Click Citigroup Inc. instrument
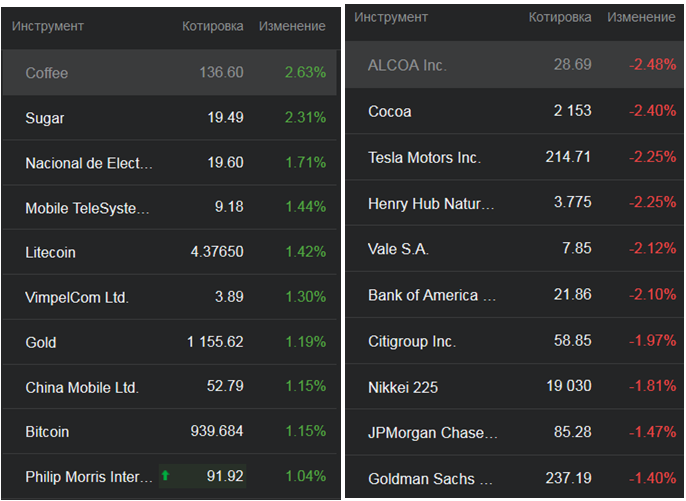686x501 pixels. coord(412,342)
